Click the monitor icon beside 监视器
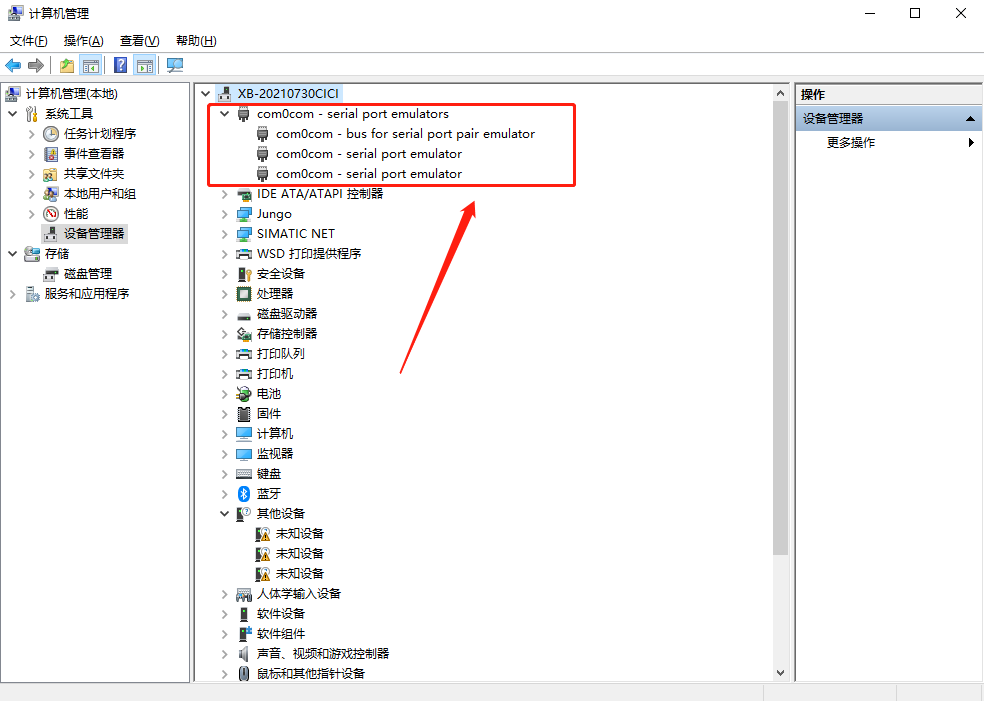This screenshot has height=701, width=984. point(243,454)
